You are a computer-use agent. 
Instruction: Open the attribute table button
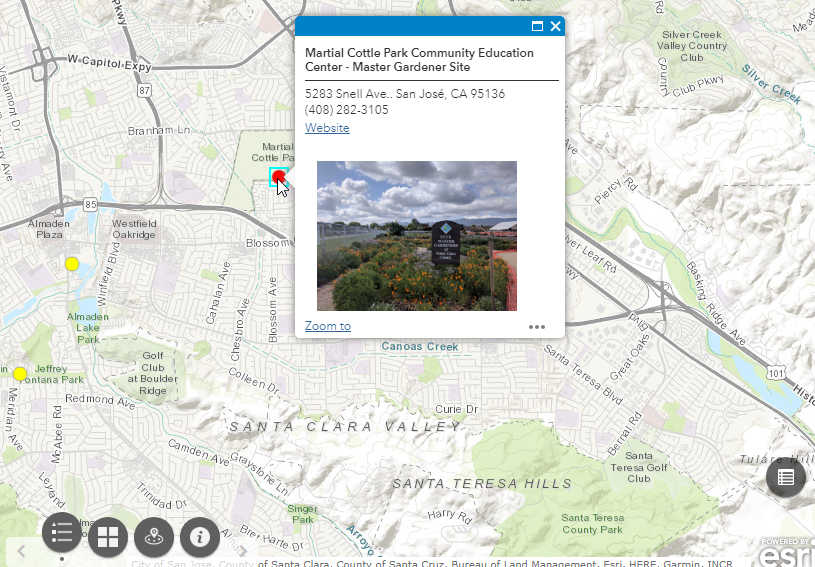click(786, 476)
